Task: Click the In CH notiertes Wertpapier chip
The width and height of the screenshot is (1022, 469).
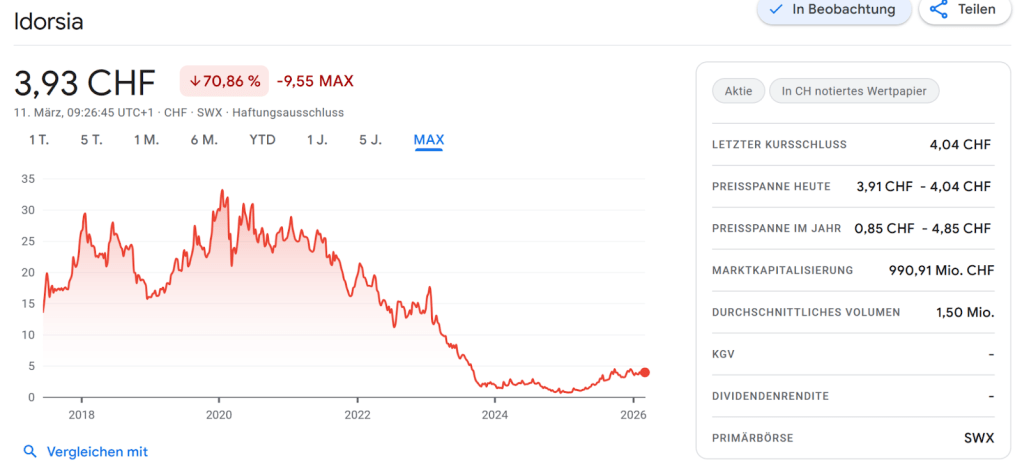Action: pos(854,91)
